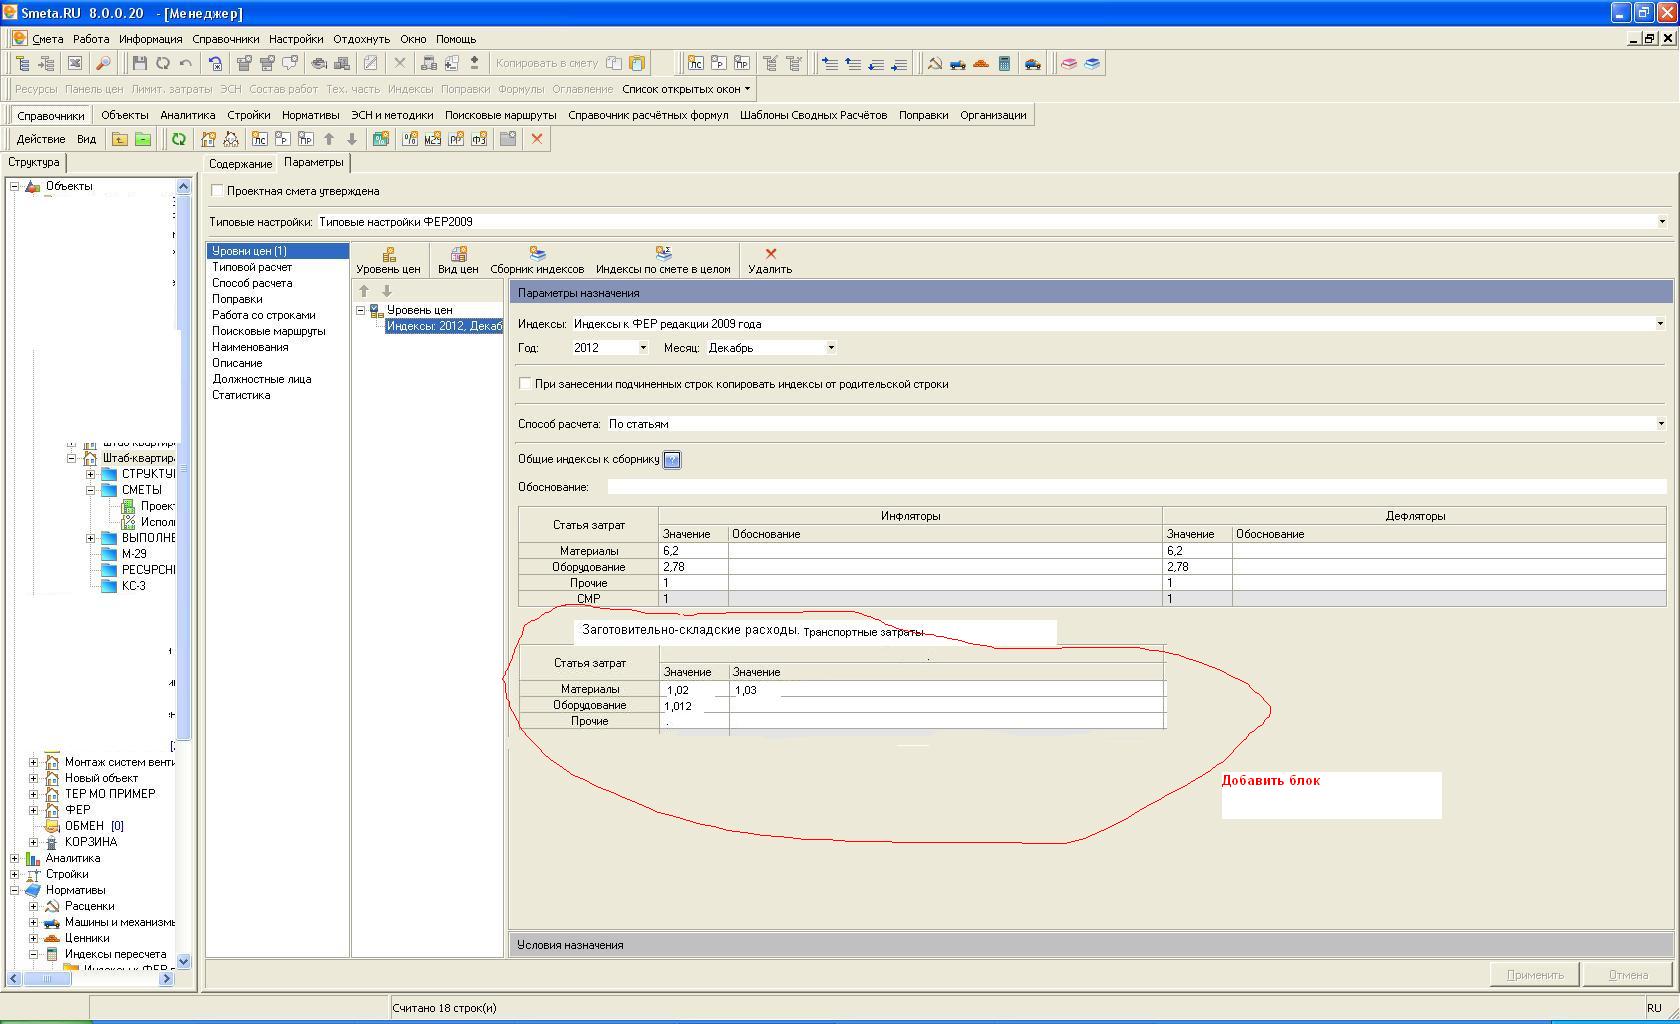Open general indexes button next to Общие индексы к сборнику
Image resolution: width=1680 pixels, height=1024 pixels.
point(672,460)
